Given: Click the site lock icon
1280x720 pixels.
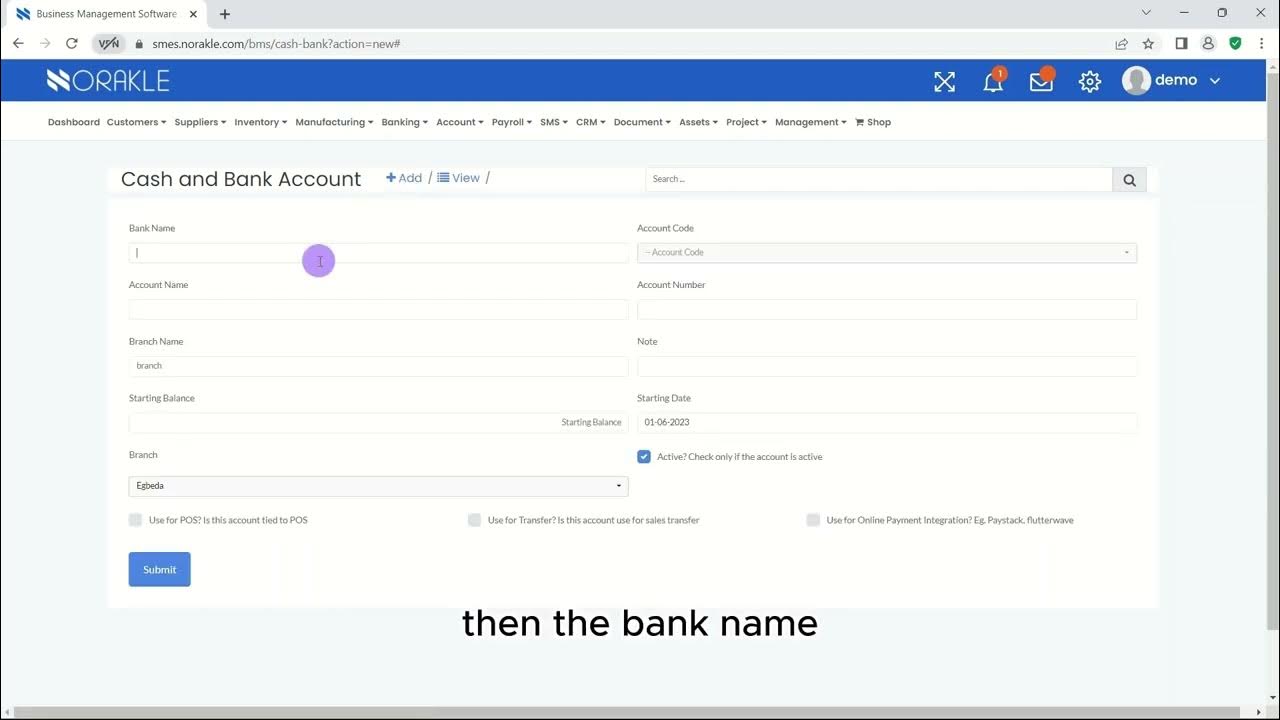Looking at the screenshot, I should [139, 44].
